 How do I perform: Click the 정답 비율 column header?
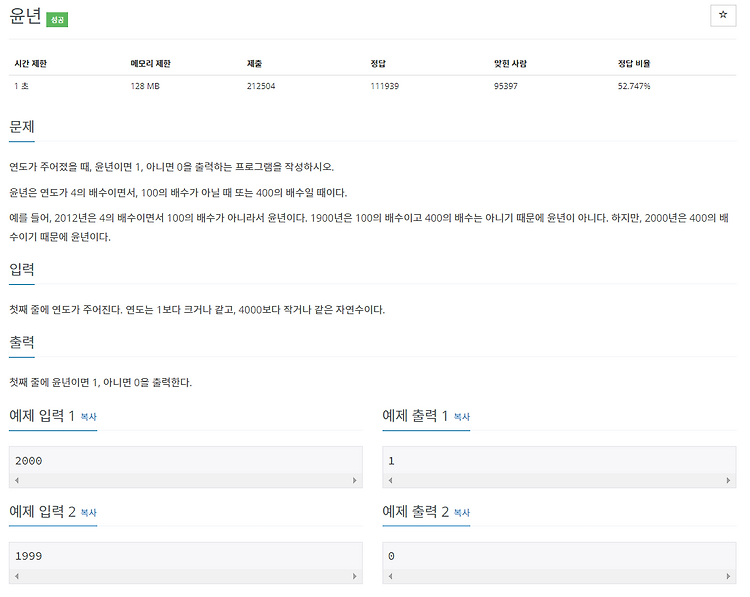coord(634,64)
